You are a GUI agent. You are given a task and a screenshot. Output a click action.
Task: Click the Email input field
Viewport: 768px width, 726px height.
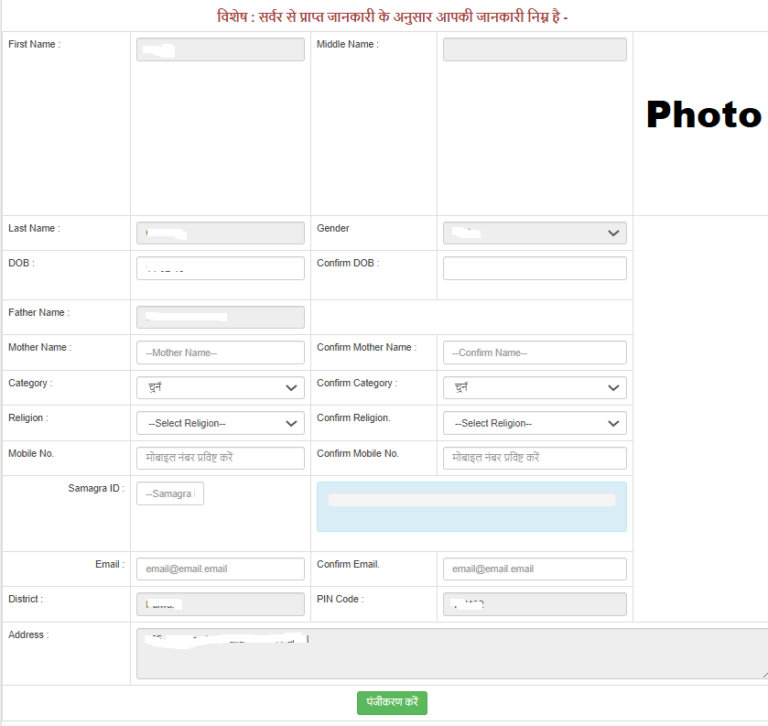[220, 569]
